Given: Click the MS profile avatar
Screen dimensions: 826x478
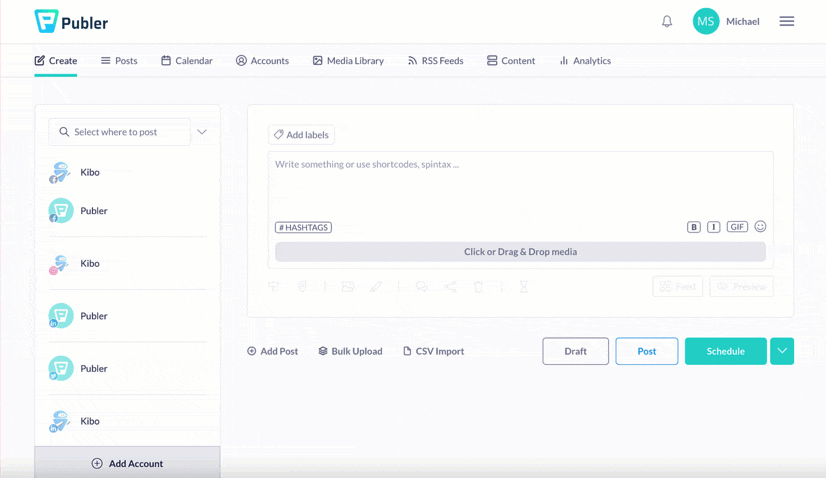Looking at the screenshot, I should pyautogui.click(x=706, y=21).
